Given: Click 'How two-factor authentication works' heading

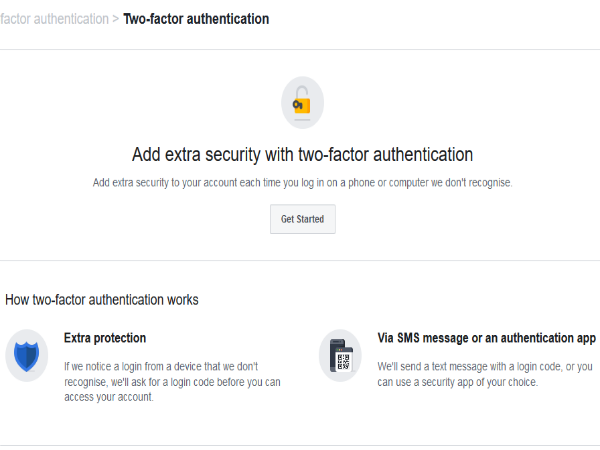Looking at the screenshot, I should [102, 299].
